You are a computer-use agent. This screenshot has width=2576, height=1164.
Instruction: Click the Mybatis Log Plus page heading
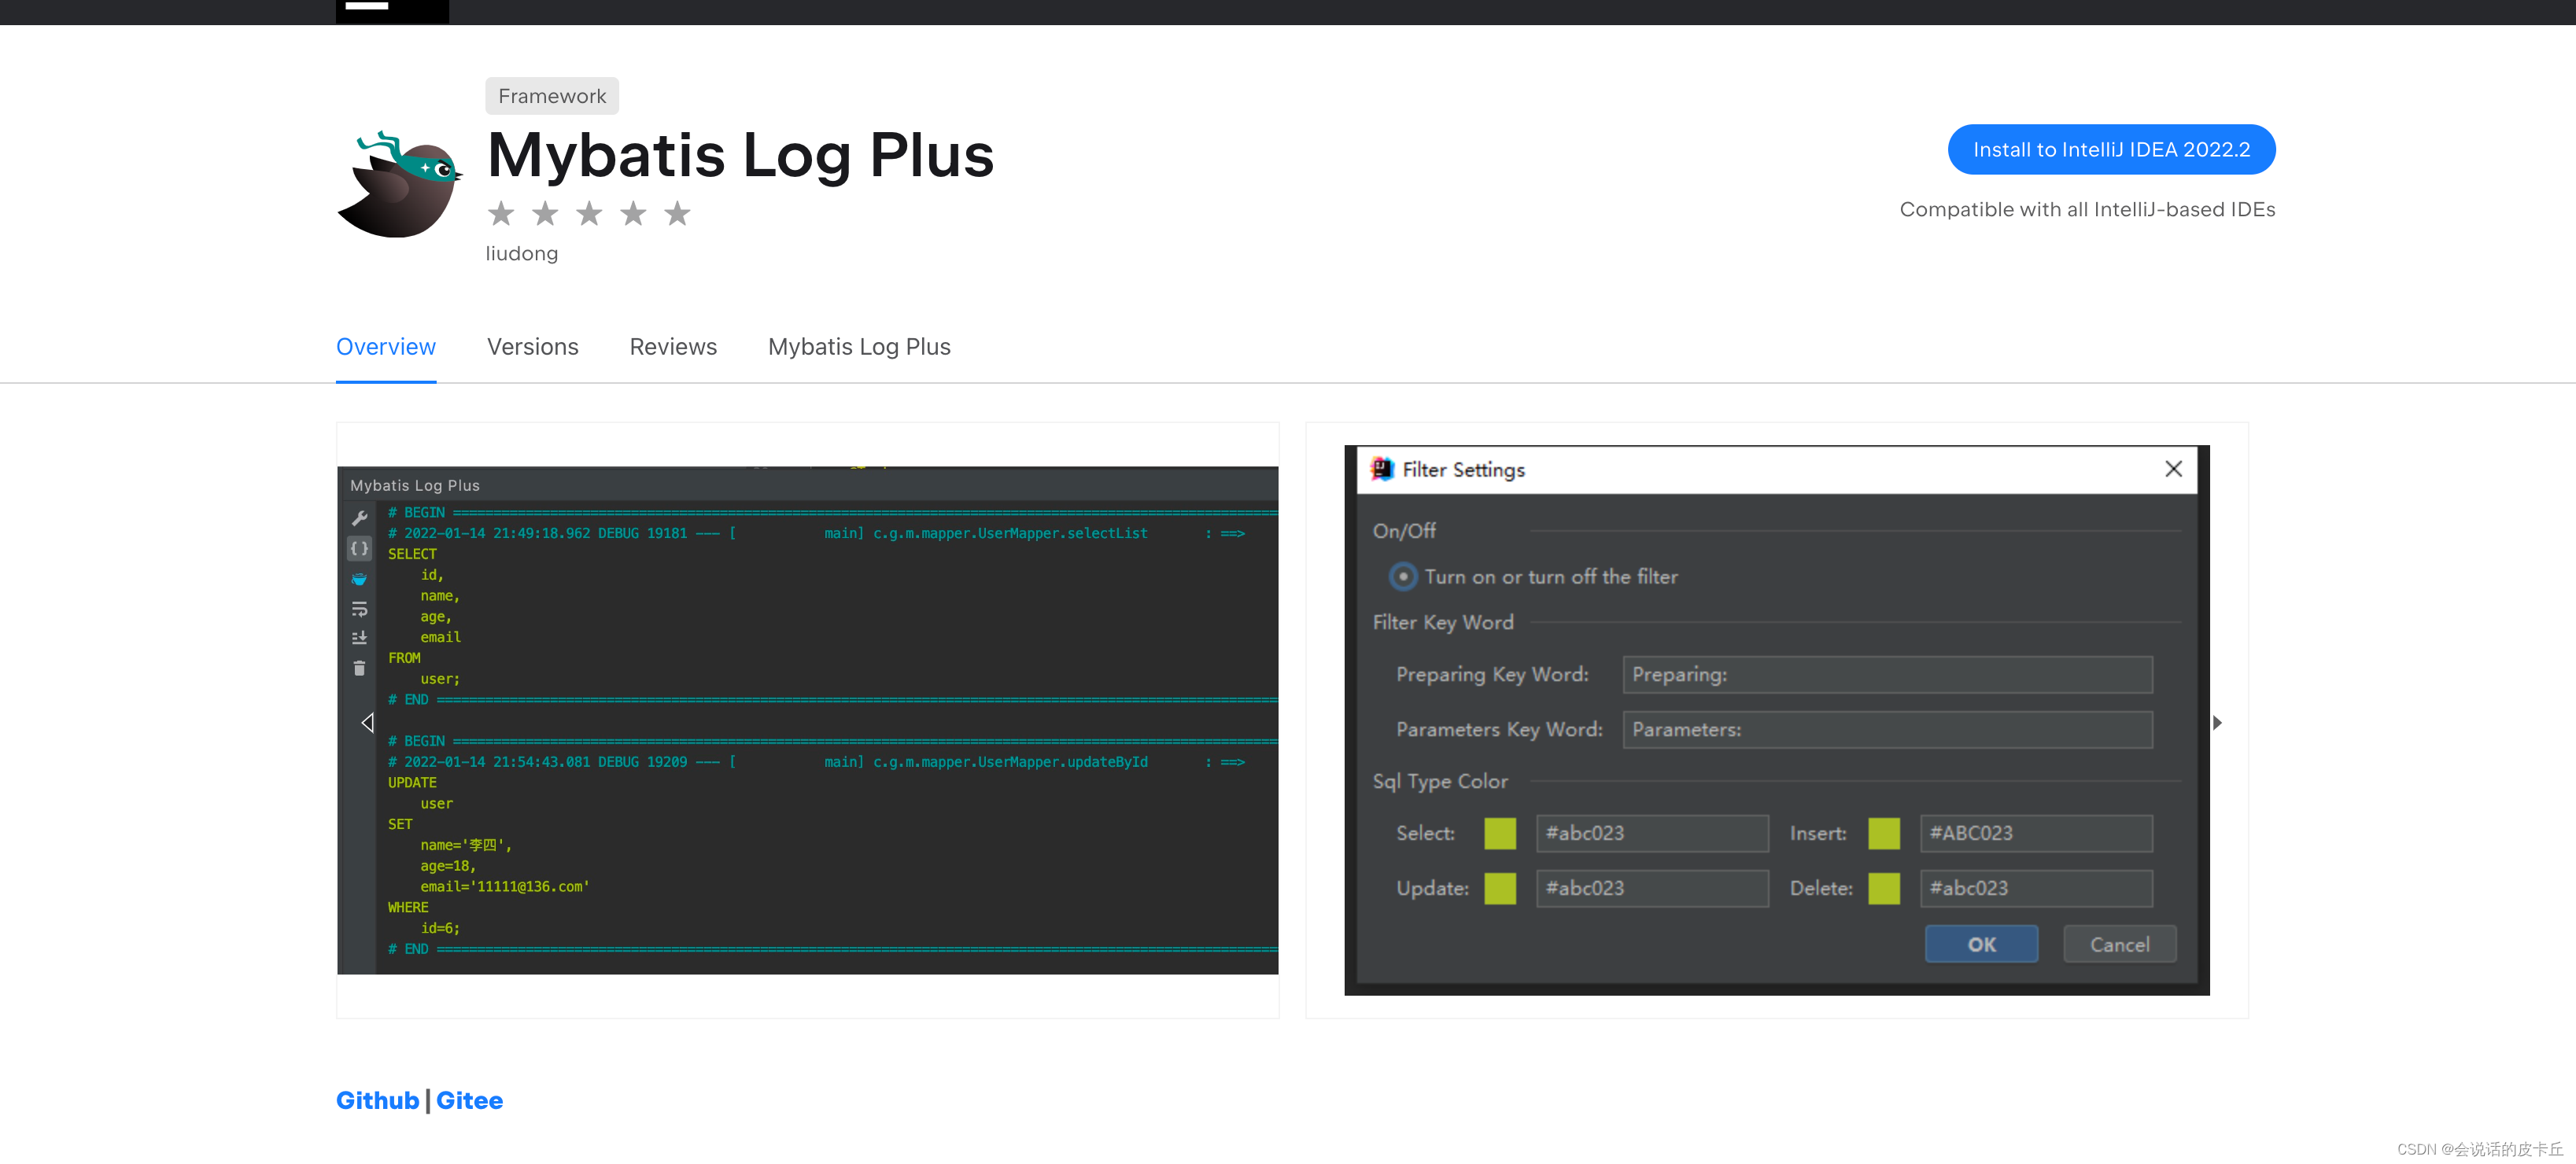point(740,155)
